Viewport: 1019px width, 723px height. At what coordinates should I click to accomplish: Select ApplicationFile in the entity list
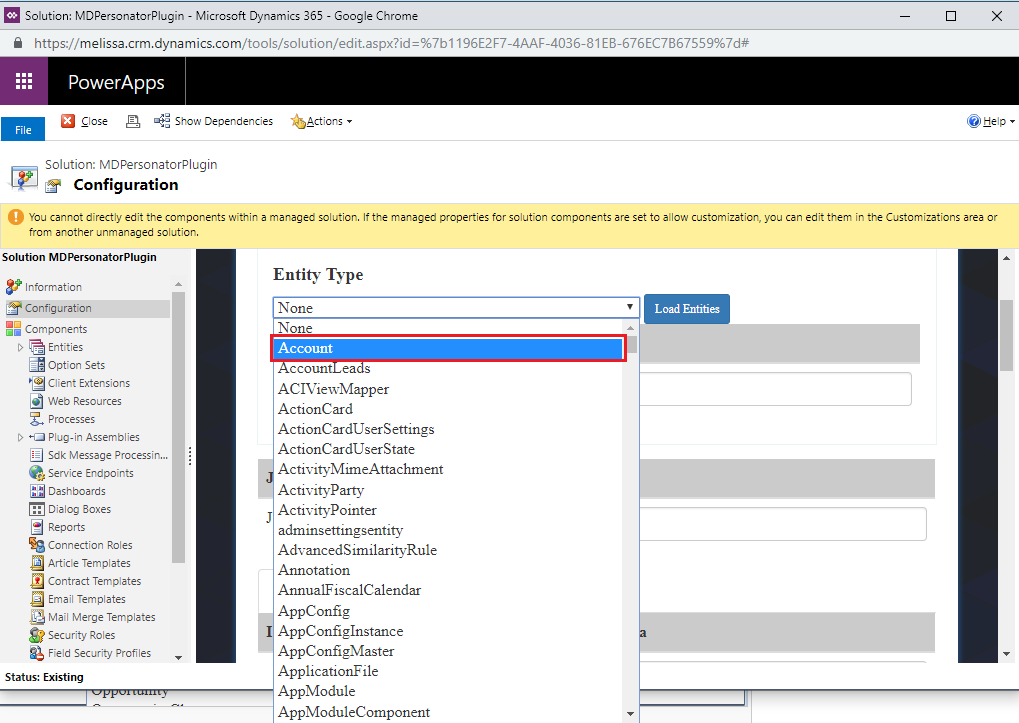pyautogui.click(x=448, y=671)
